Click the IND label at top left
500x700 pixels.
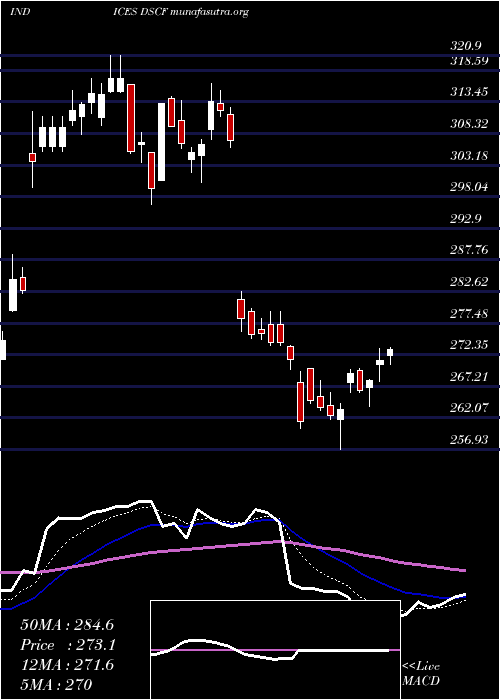(x=20, y=12)
